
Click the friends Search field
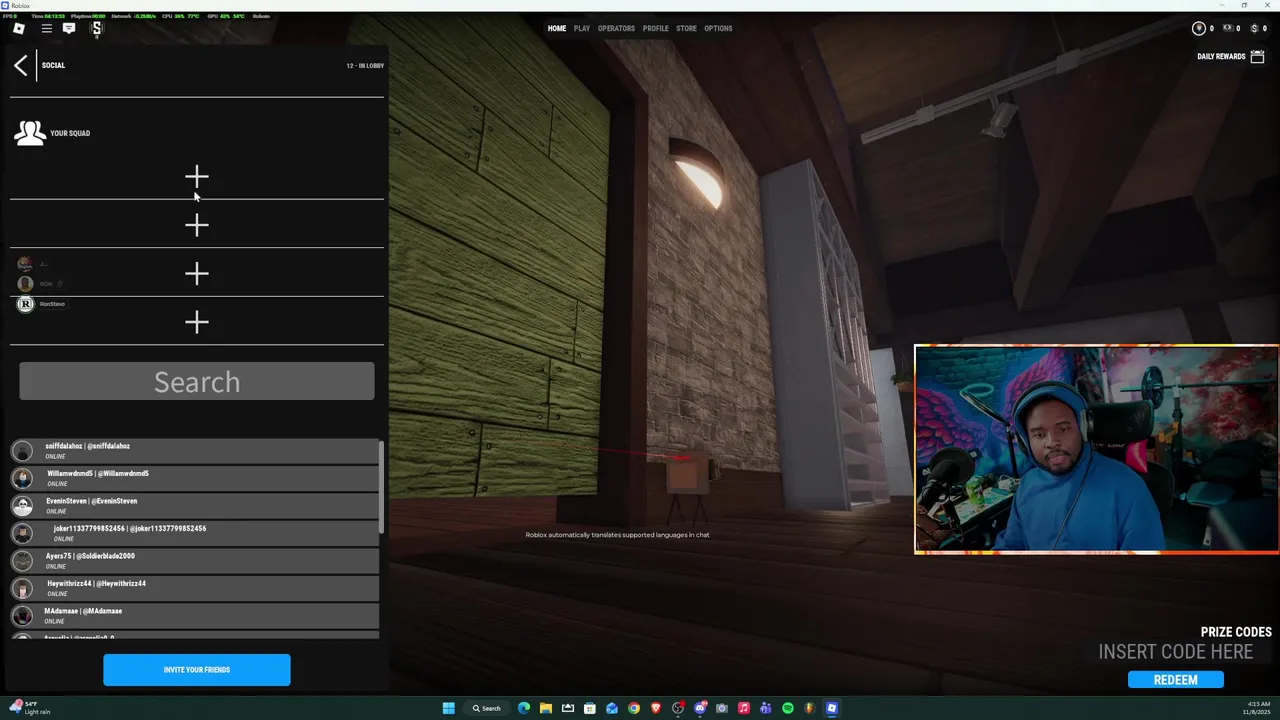197,382
